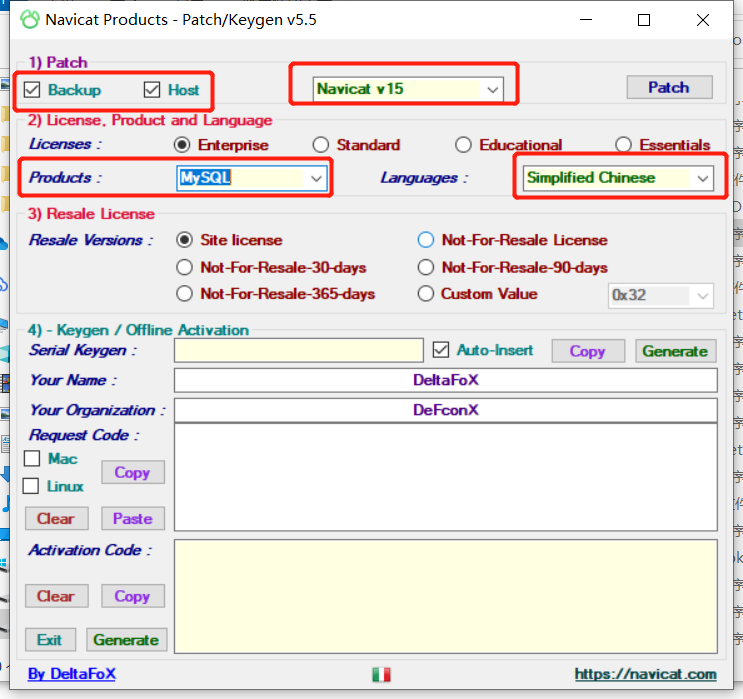
Task: Pick Not-For-Resale-365-days option
Action: (x=184, y=293)
